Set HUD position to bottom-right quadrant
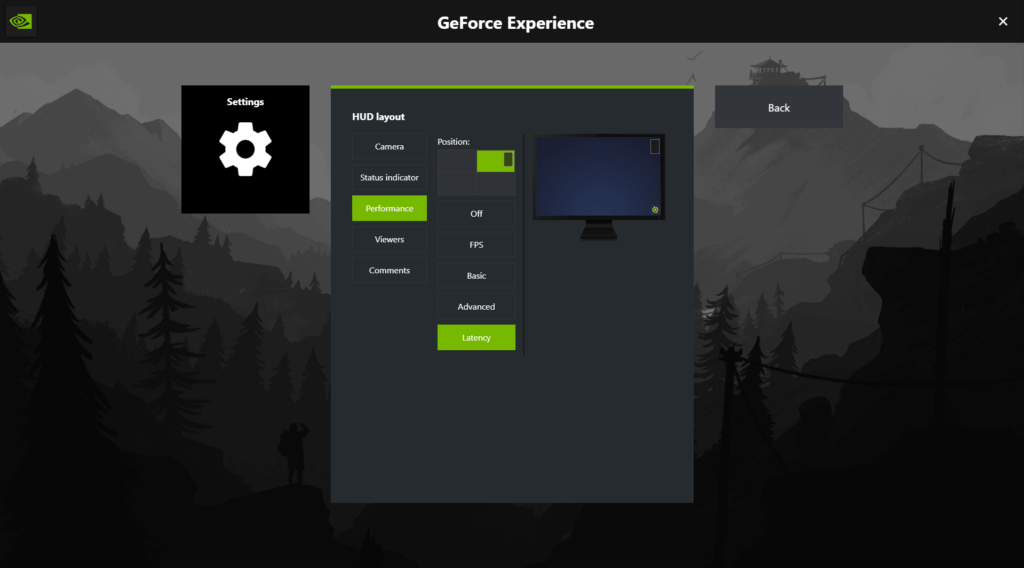This screenshot has width=1024, height=568. tap(496, 183)
